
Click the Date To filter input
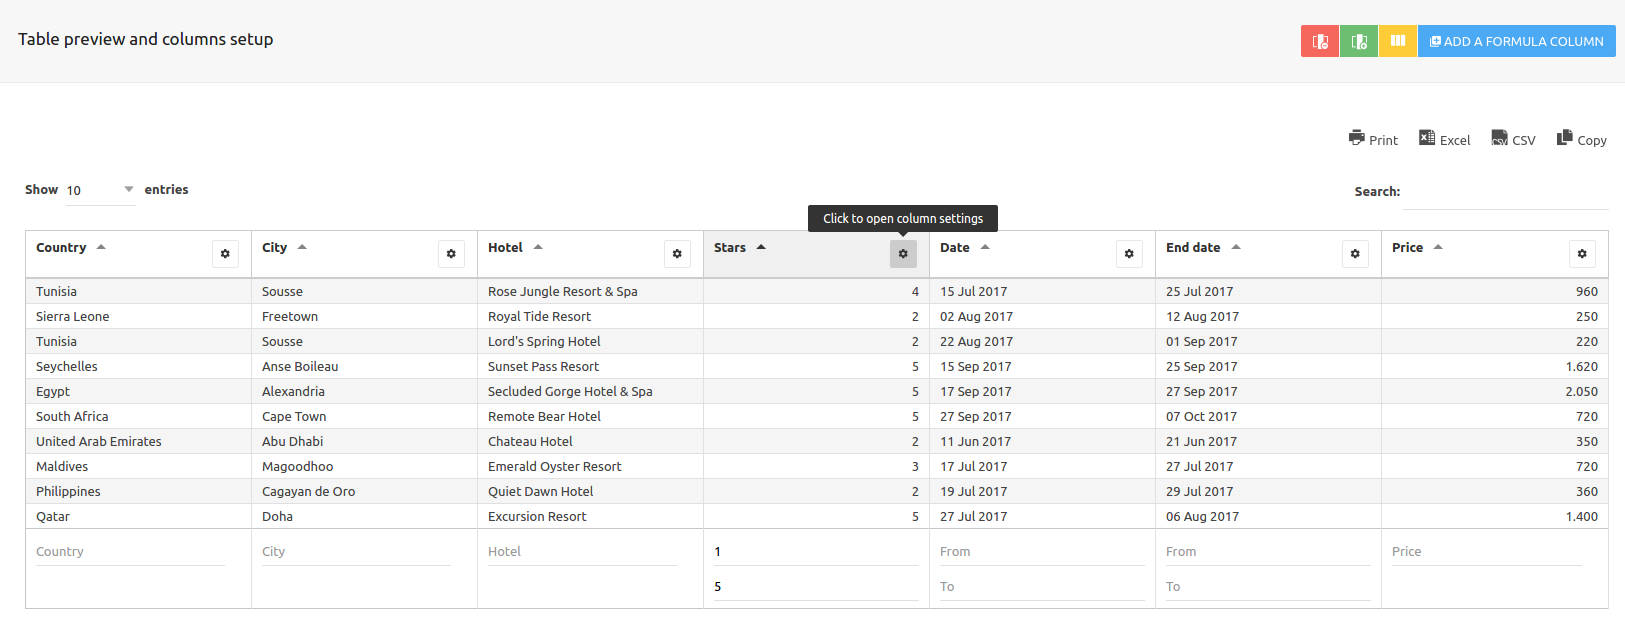1042,587
